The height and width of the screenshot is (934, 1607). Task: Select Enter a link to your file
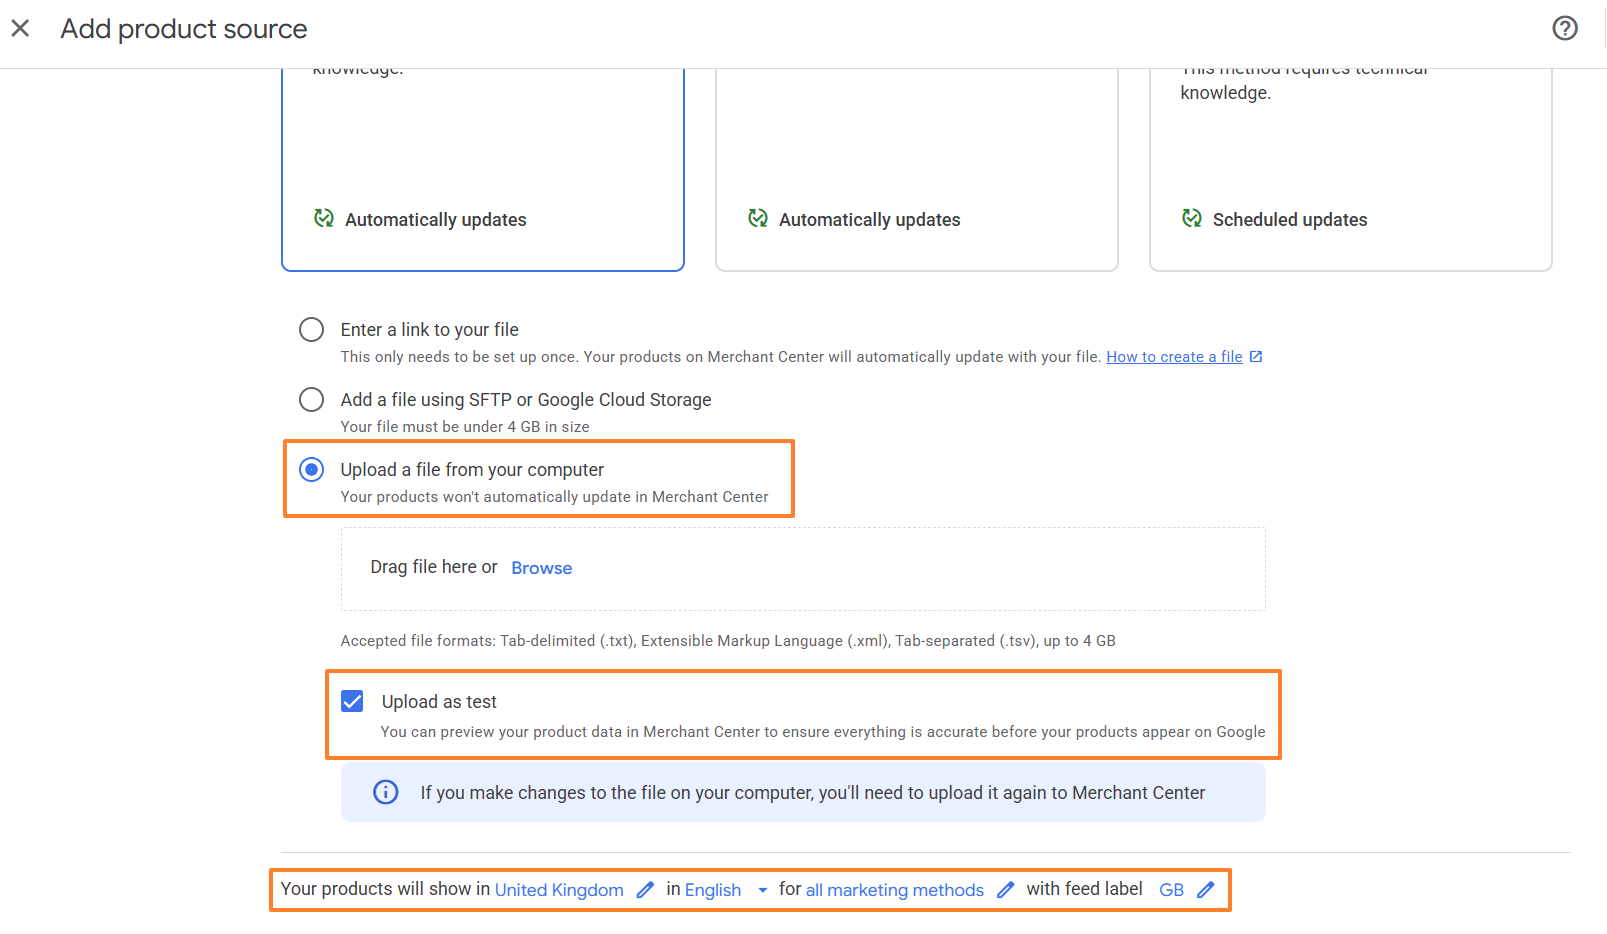click(312, 330)
